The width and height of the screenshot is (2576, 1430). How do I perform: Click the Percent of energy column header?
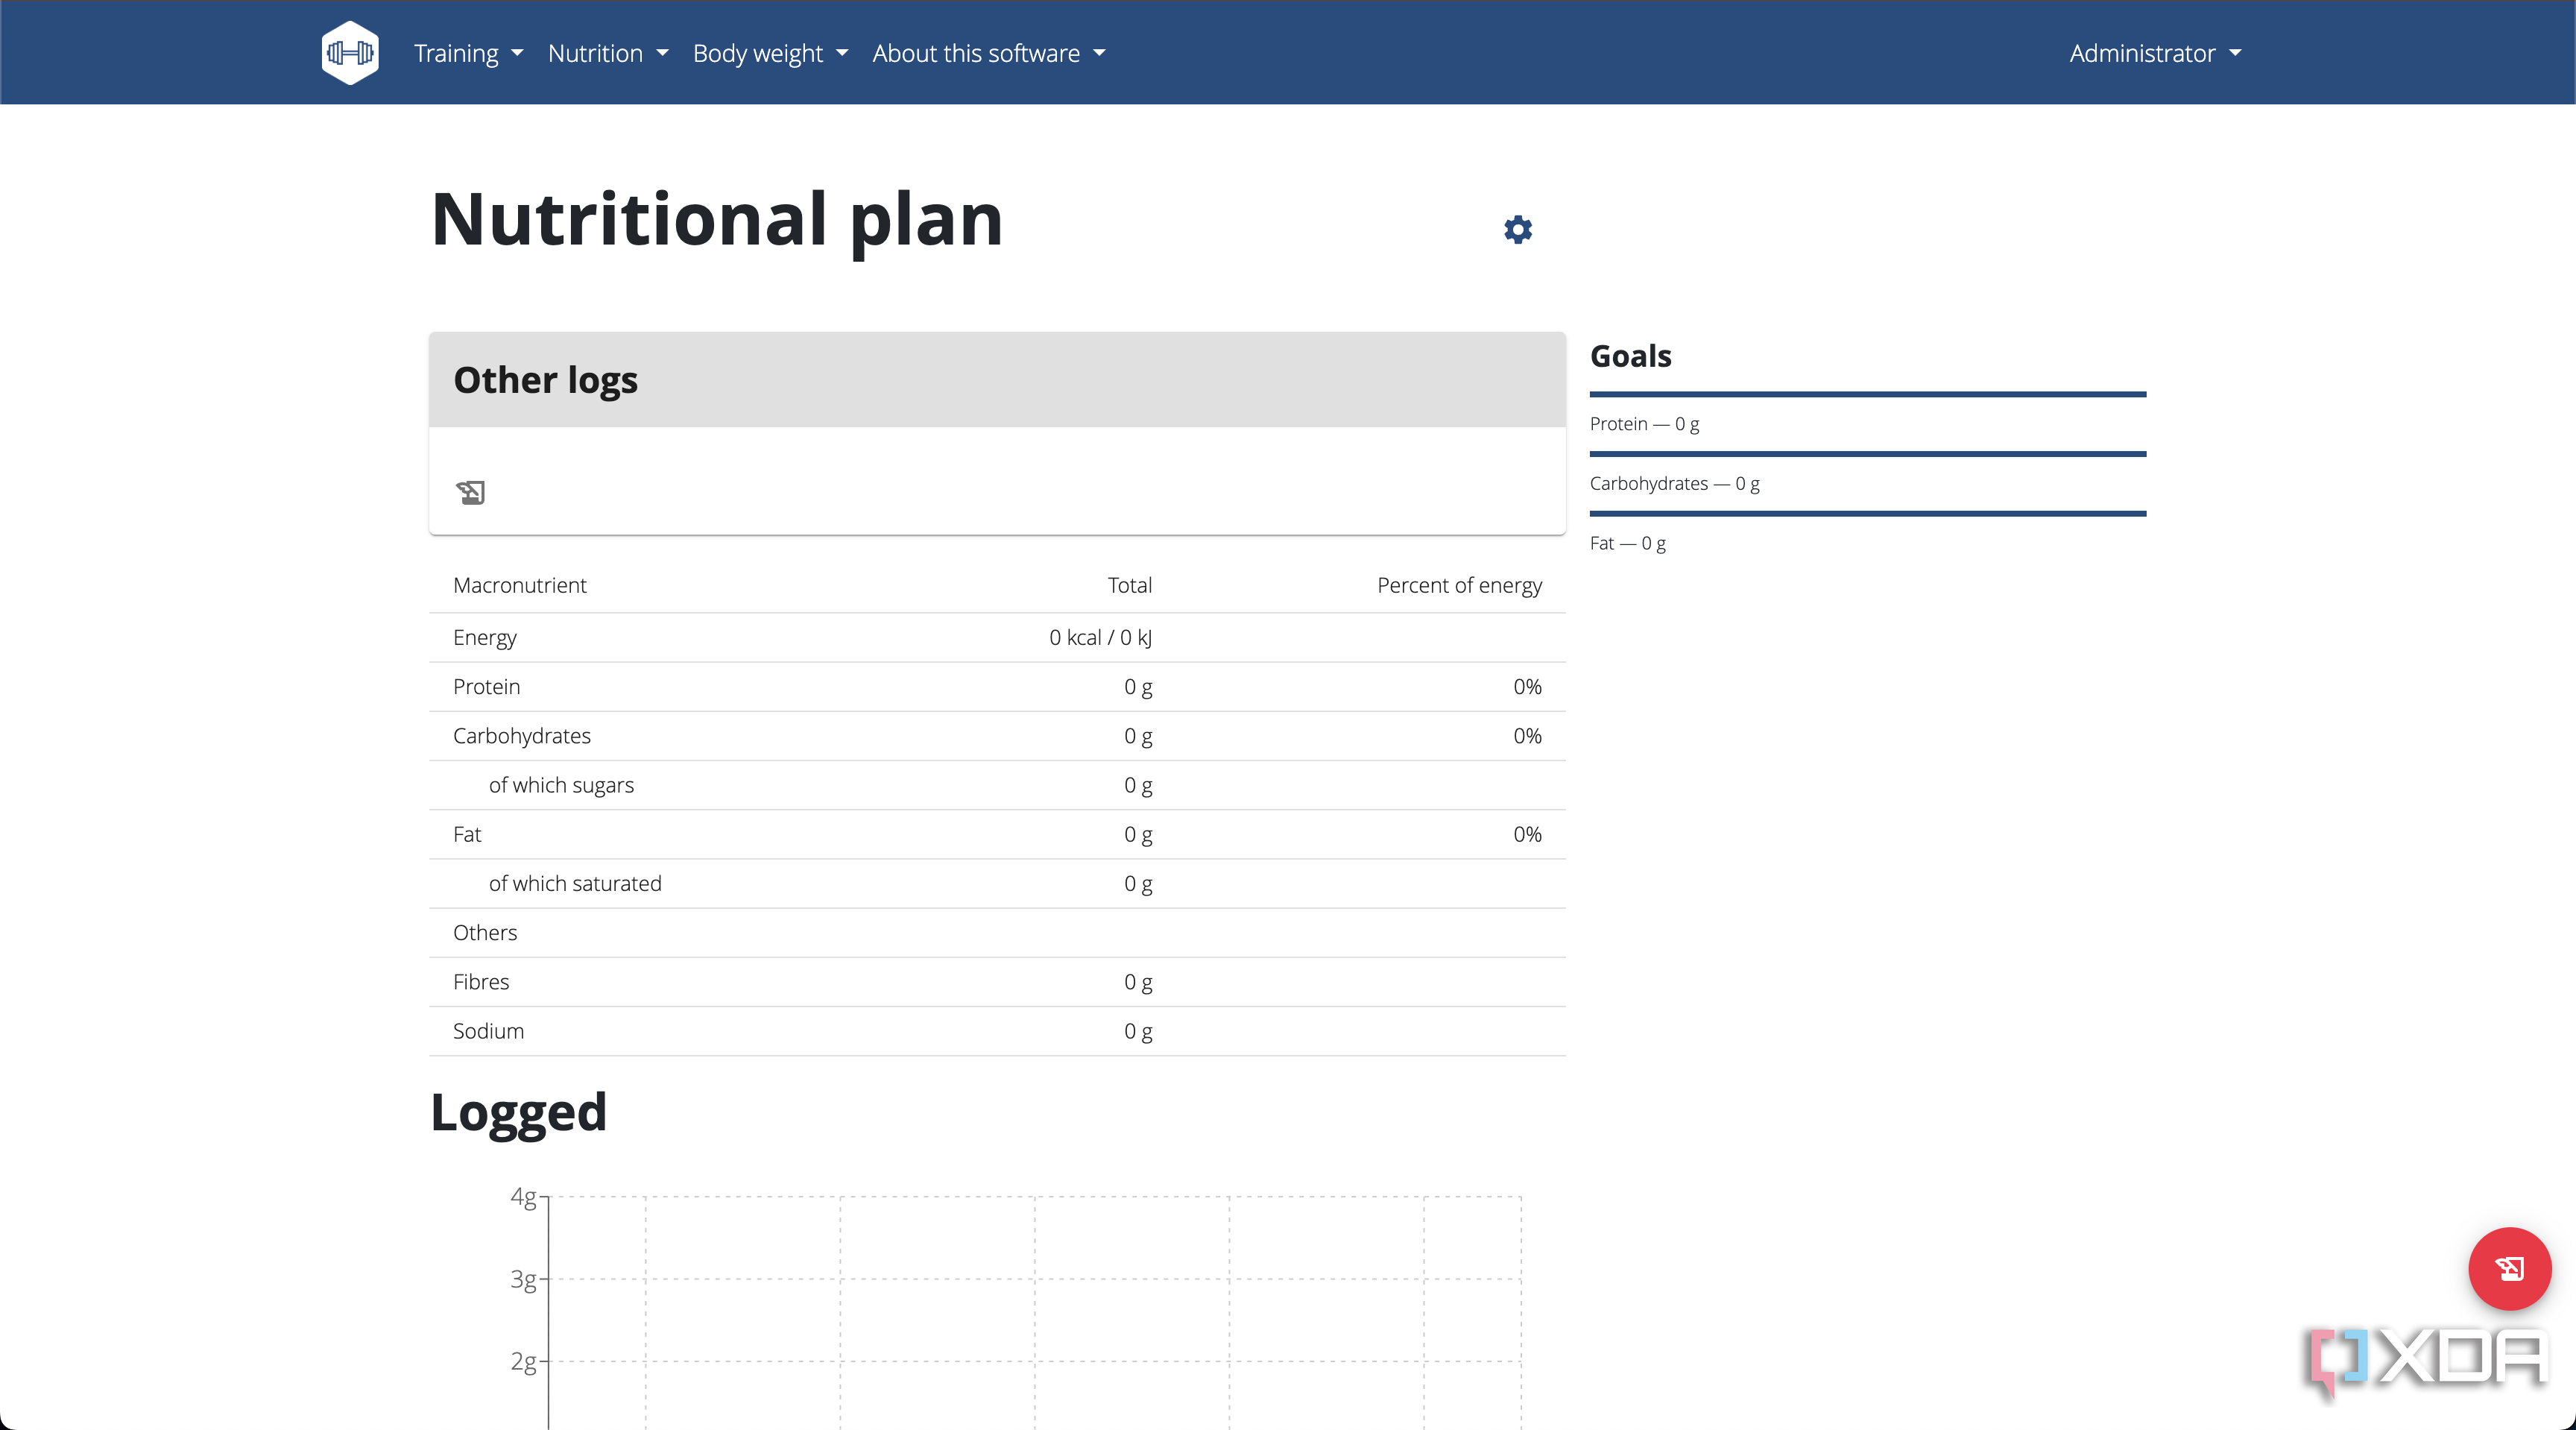(x=1459, y=585)
